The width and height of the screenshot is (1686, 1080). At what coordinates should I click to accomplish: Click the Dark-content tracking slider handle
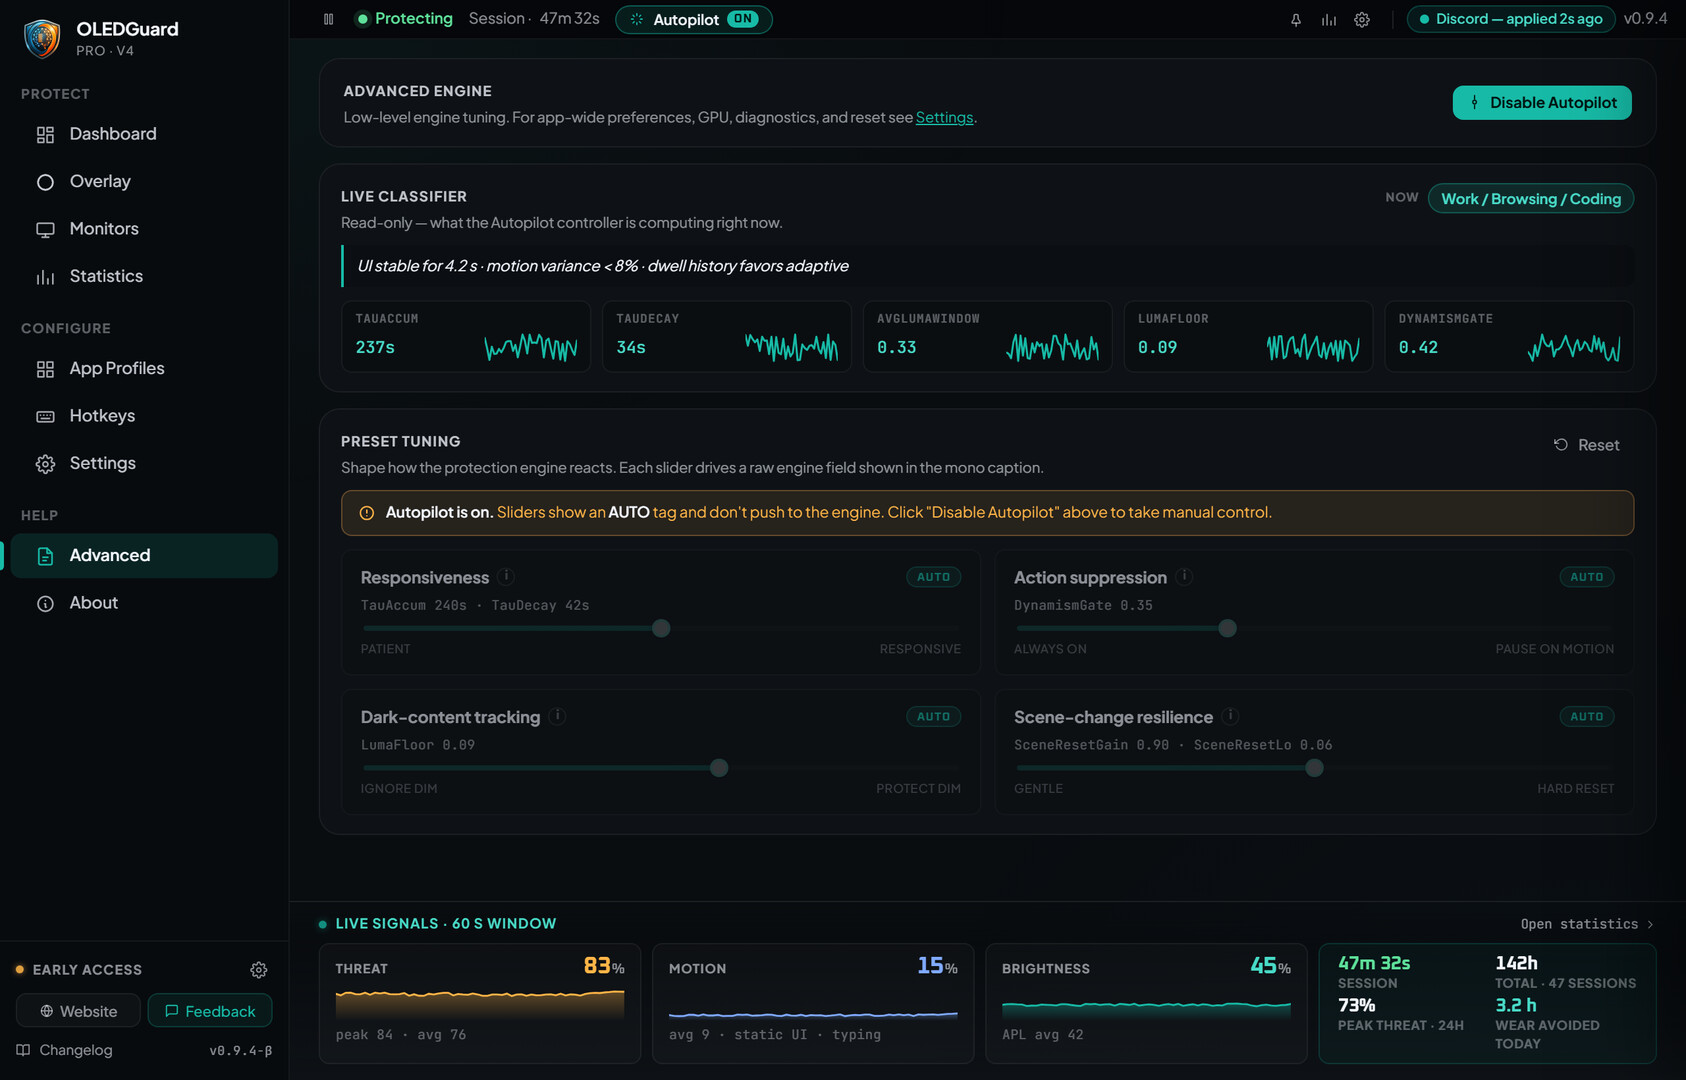719,769
